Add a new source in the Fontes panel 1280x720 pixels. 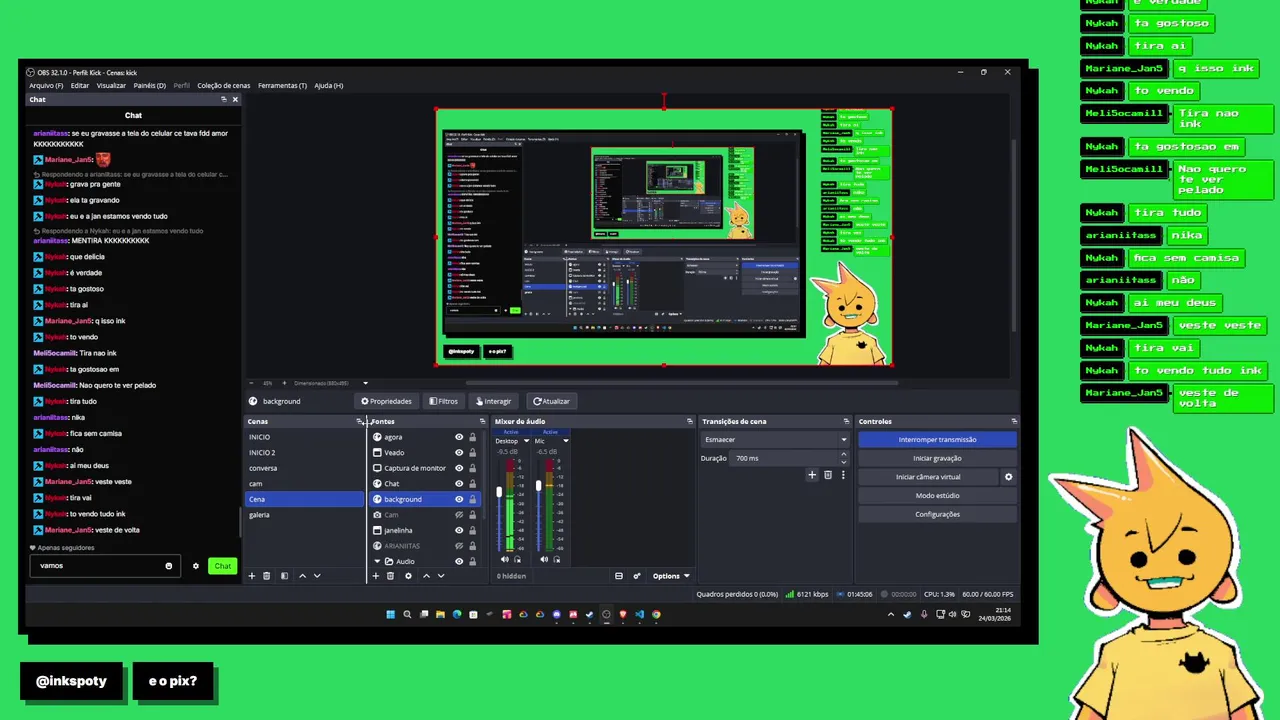tap(376, 576)
